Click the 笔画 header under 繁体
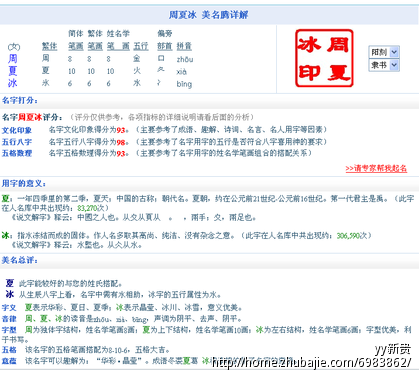Image resolution: width=419 pixels, height=370 pixels. point(95,46)
